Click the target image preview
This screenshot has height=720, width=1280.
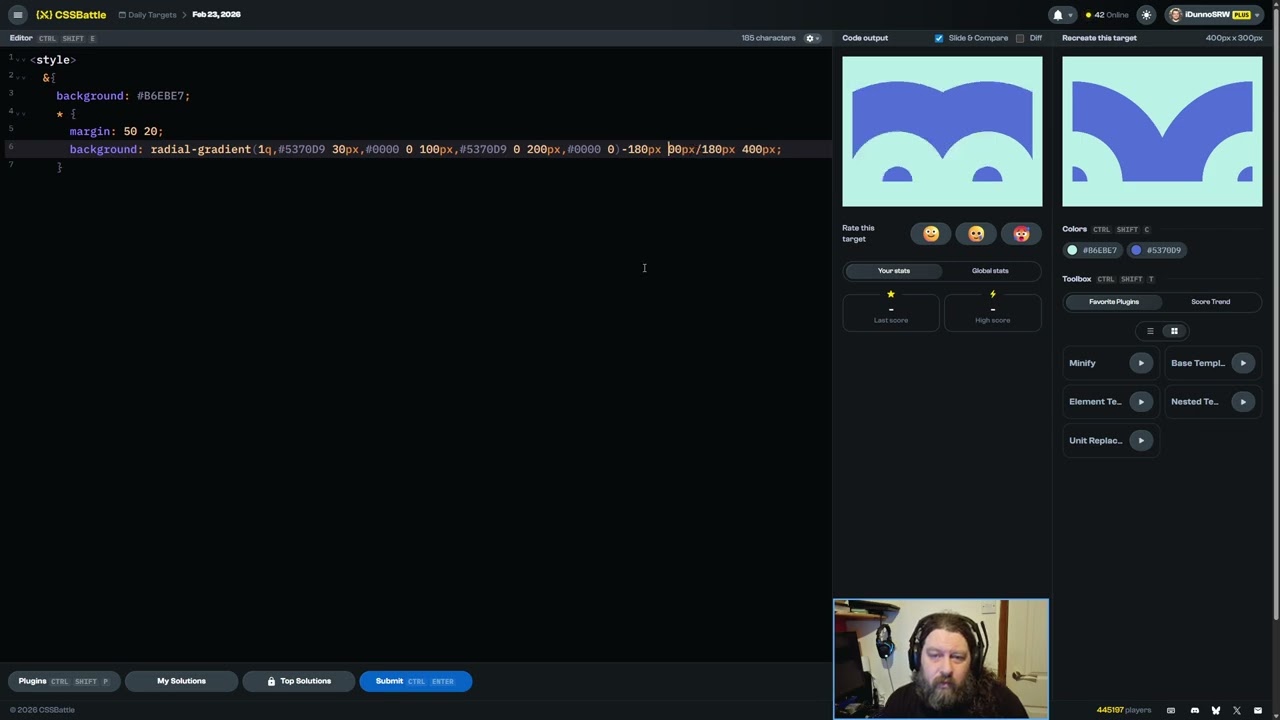click(x=1162, y=131)
